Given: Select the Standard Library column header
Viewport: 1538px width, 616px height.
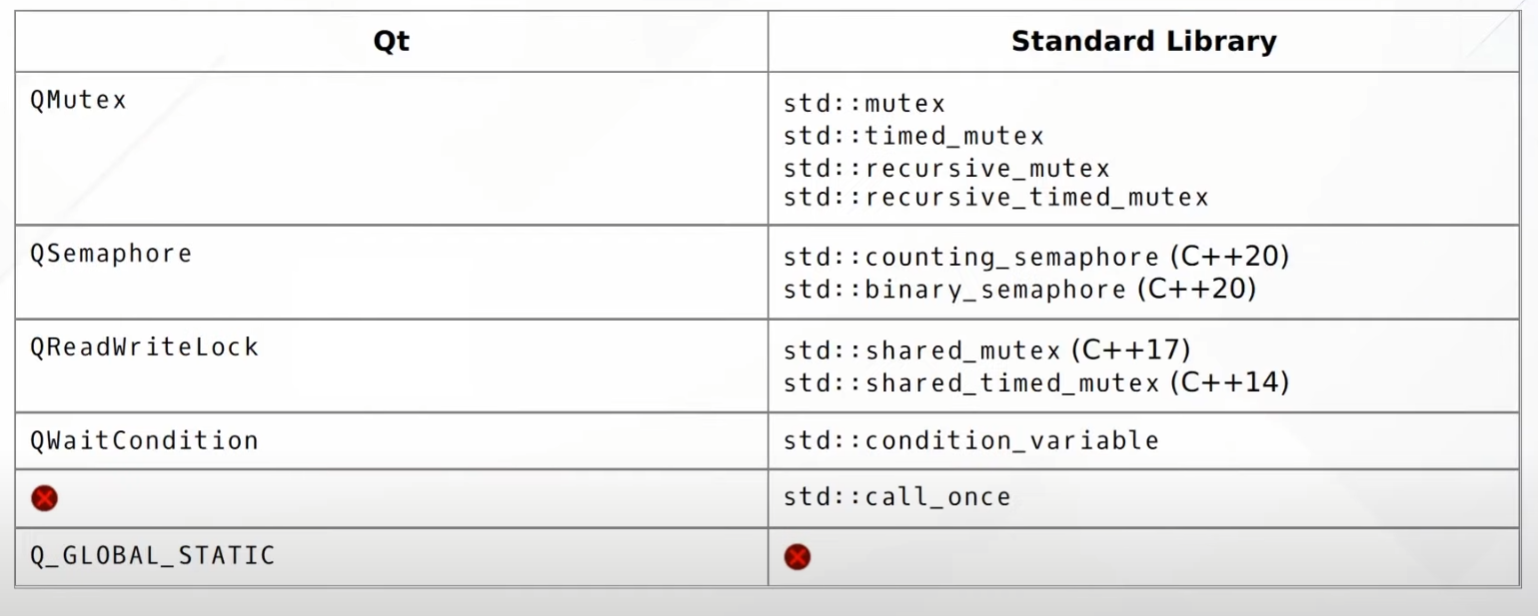Looking at the screenshot, I should [x=1143, y=41].
